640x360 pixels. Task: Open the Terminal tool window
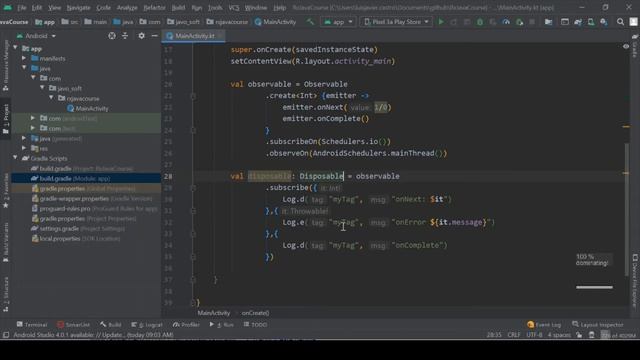click(x=31, y=325)
